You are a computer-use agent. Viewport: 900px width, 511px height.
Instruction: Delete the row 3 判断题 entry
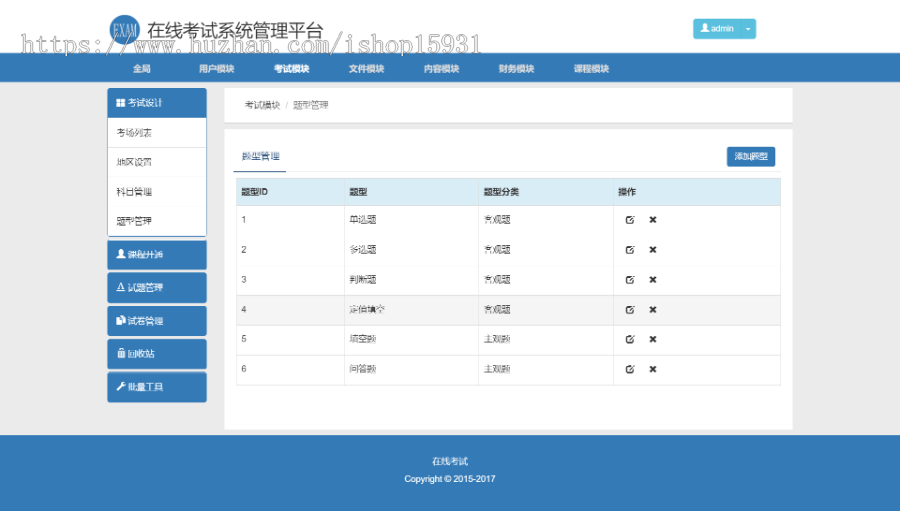point(653,280)
